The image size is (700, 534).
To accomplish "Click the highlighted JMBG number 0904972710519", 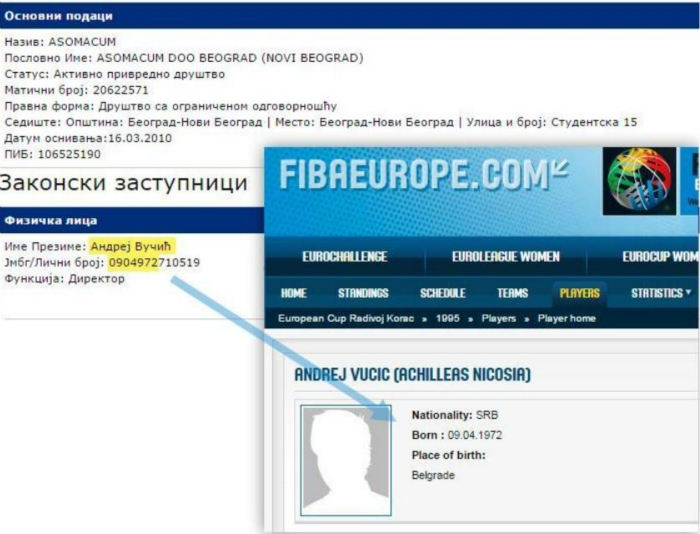I will pos(154,263).
